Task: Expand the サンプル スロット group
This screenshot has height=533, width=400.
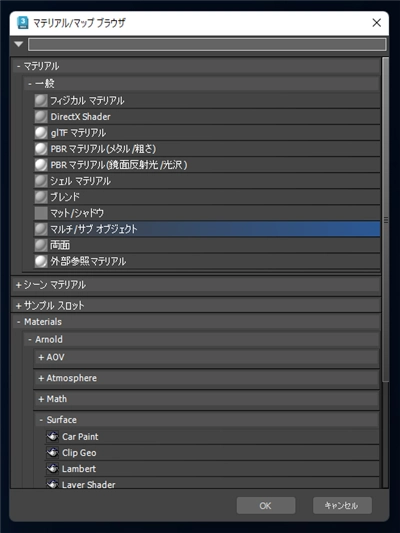Action: tap(18, 306)
